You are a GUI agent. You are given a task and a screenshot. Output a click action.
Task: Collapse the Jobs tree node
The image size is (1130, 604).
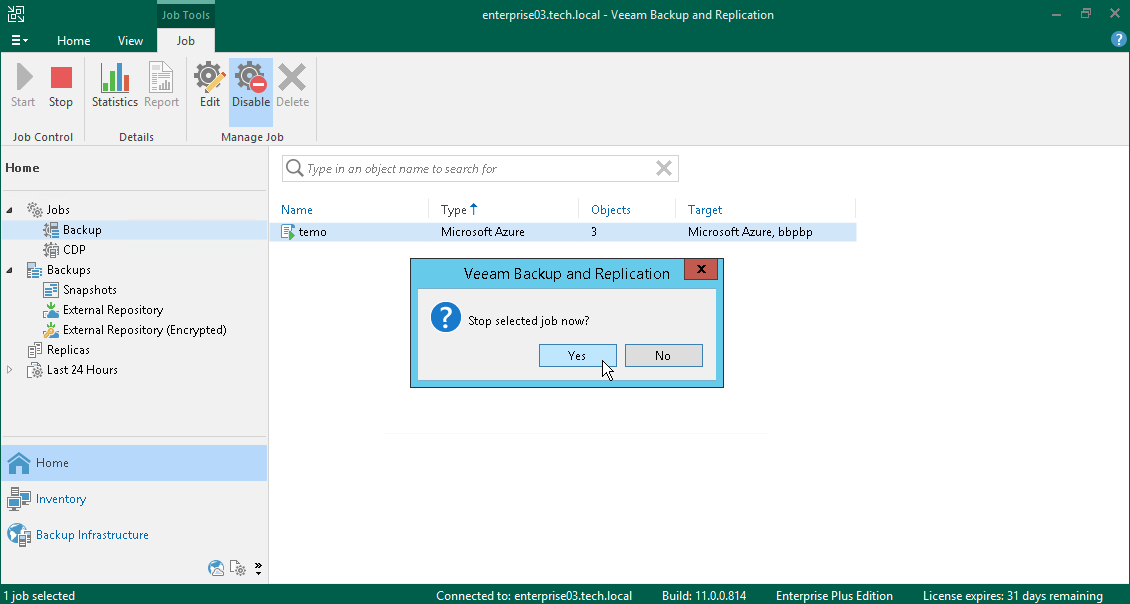coord(9,210)
